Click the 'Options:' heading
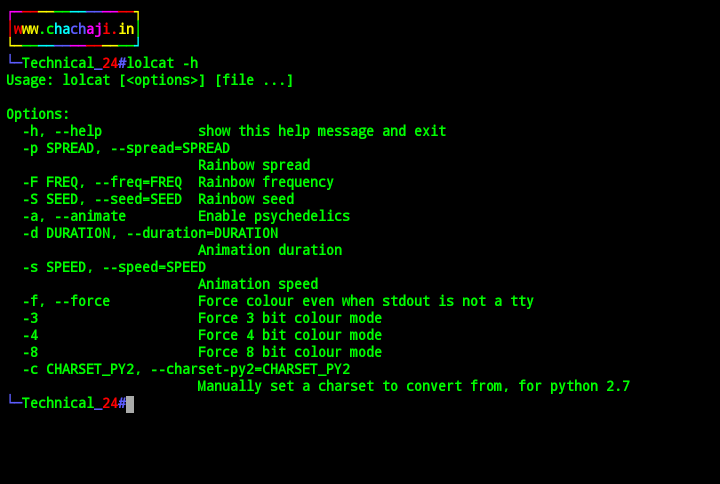 [x=38, y=114]
